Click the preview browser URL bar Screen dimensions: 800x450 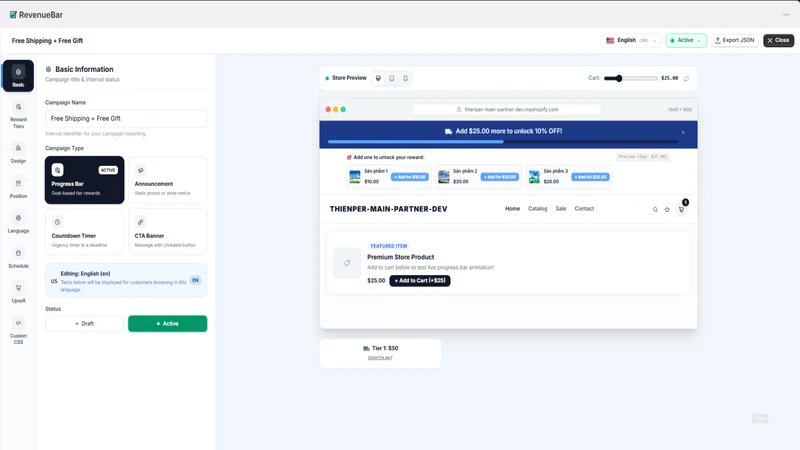click(507, 110)
